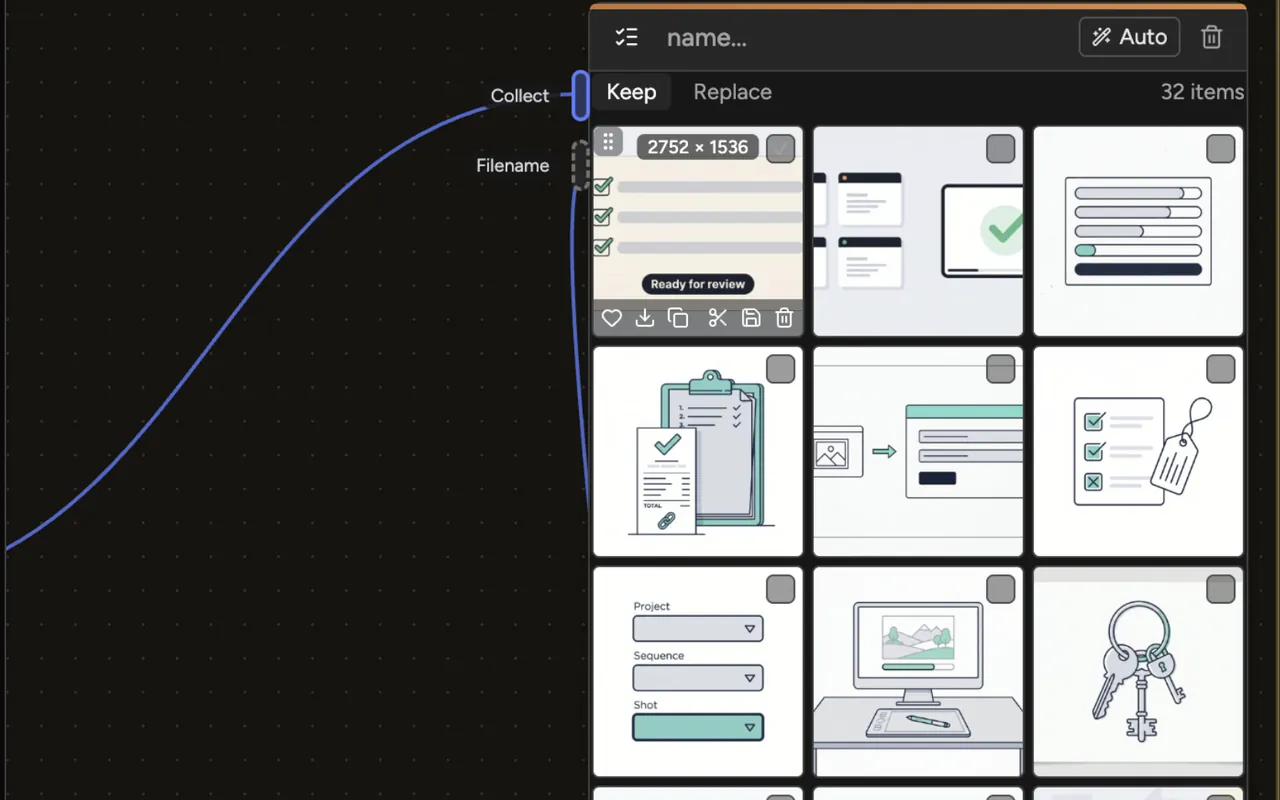This screenshot has width=1280, height=800.
Task: Check the box on the progress bars image
Action: coord(1221,149)
